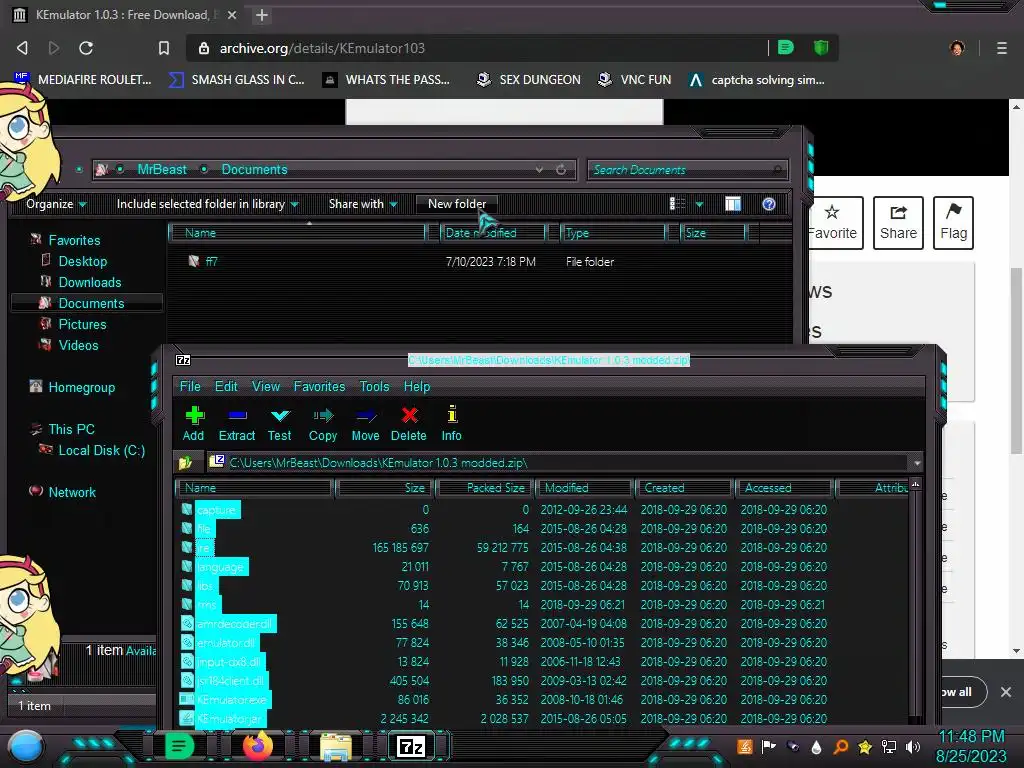Open the Organize dropdown in Explorer

56,204
